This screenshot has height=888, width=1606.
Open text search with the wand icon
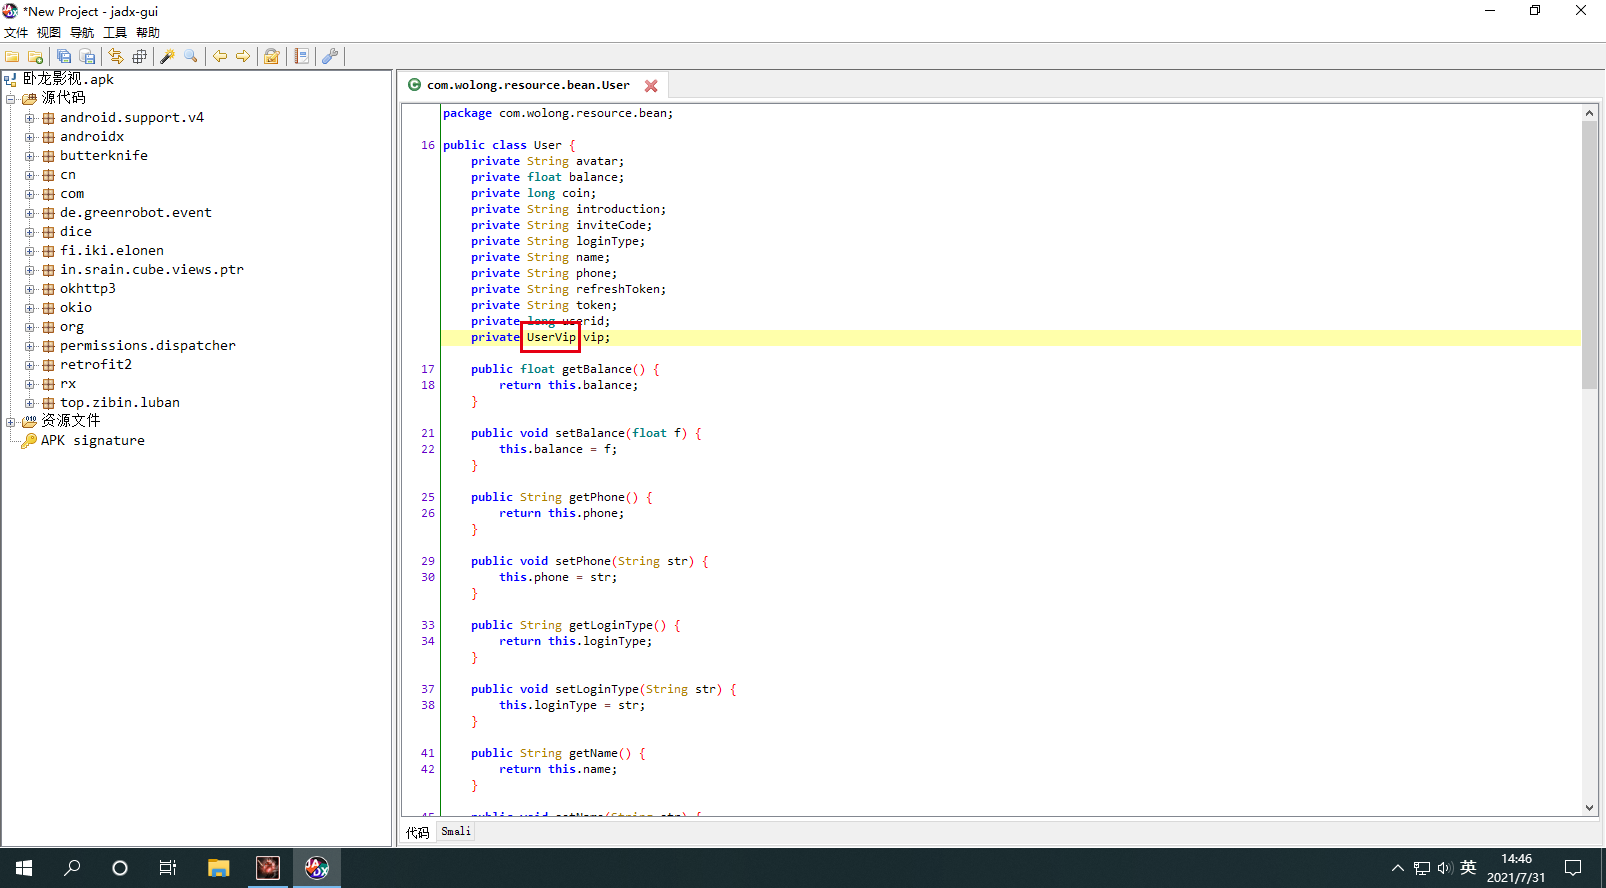click(x=167, y=57)
